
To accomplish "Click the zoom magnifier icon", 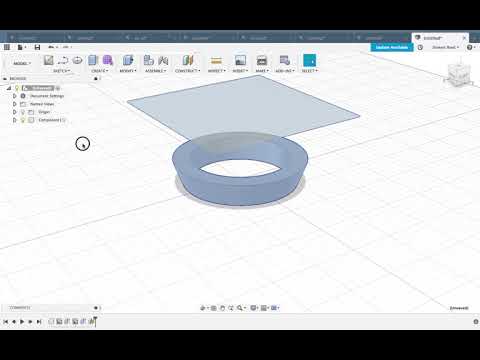I will 240,308.
